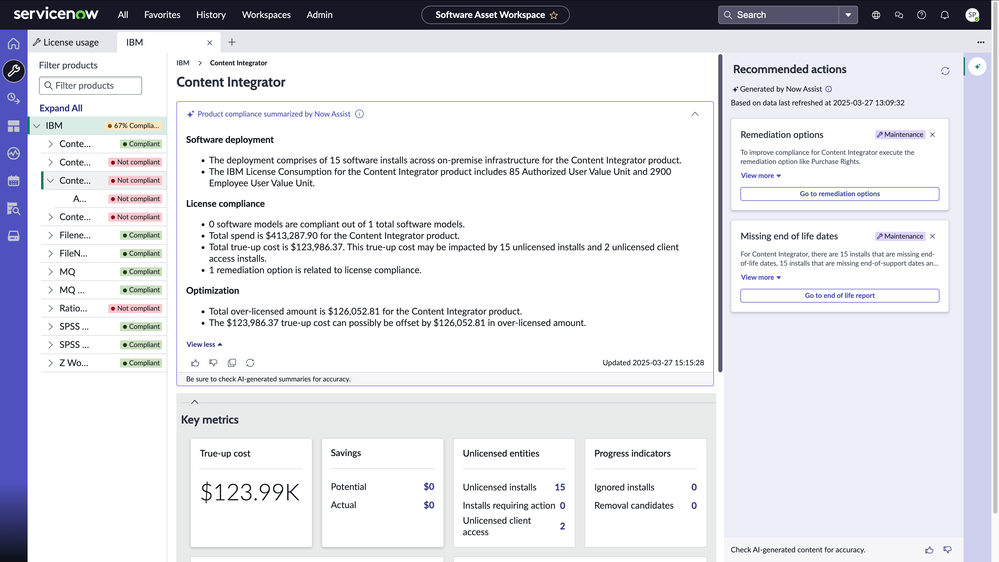Expand the Ratio... product row
The width and height of the screenshot is (999, 562).
pos(50,308)
